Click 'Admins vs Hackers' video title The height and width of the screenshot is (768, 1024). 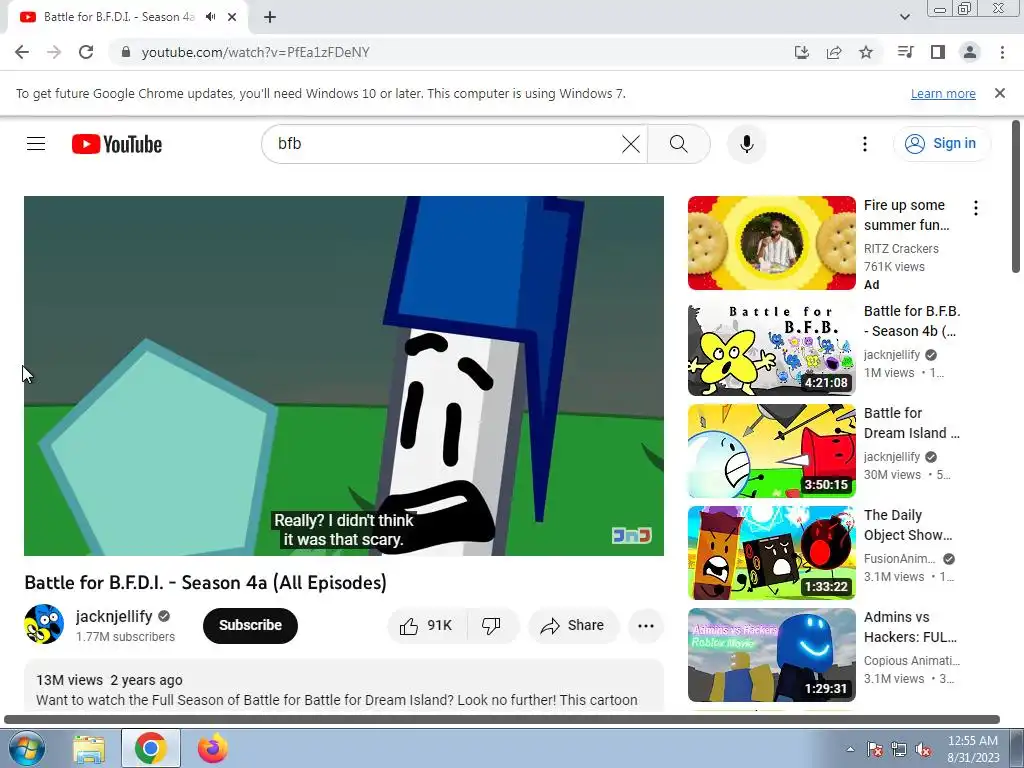[910, 627]
